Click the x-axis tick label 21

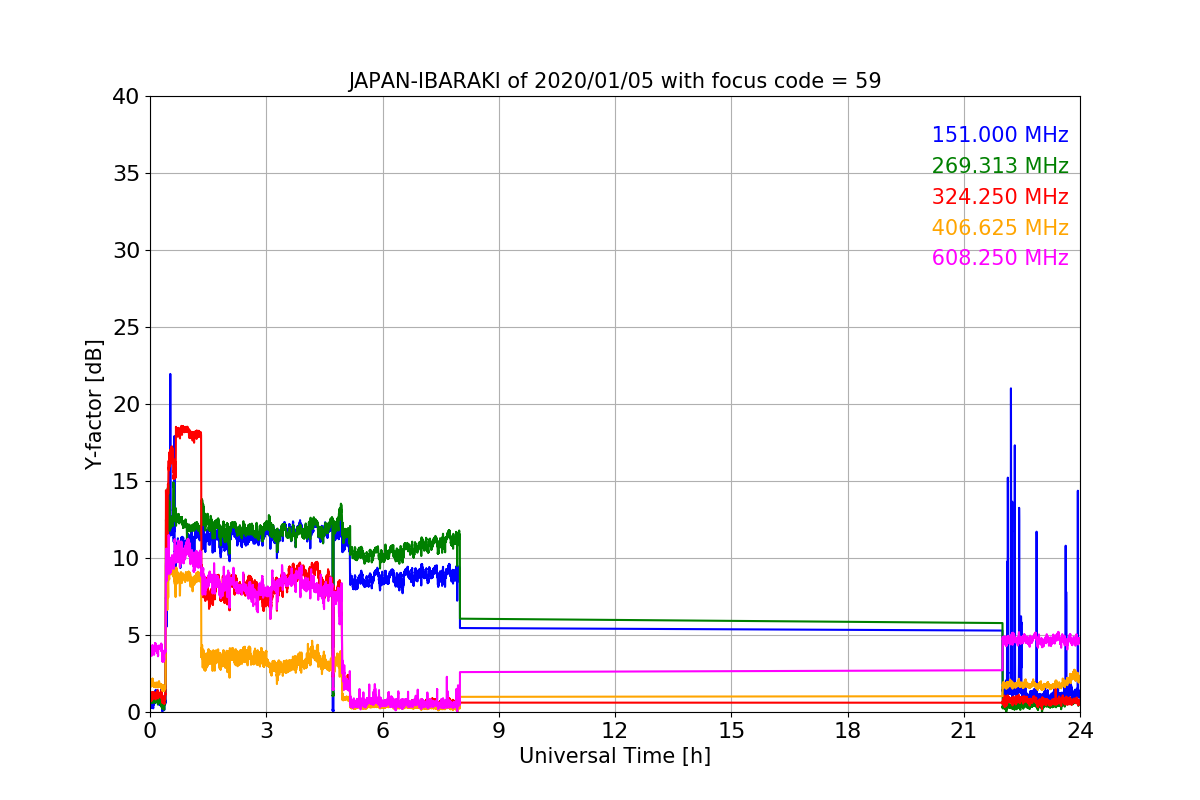pos(964,730)
